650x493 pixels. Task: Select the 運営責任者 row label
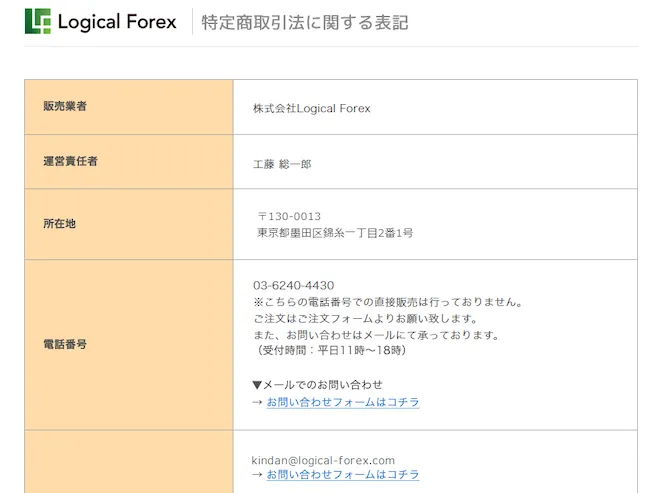click(70, 161)
